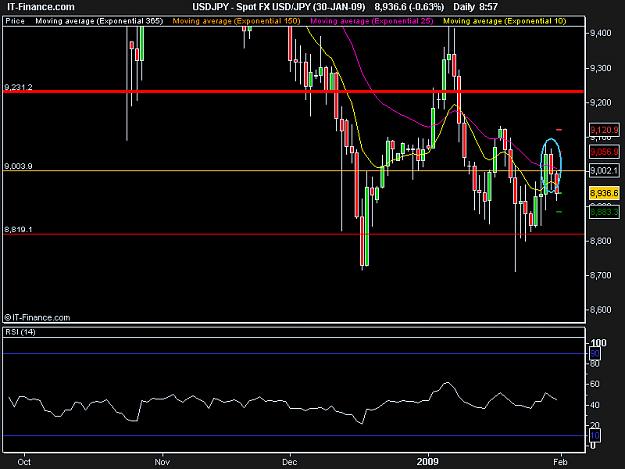Select Moving average Exponential 10 legend

click(x=505, y=21)
